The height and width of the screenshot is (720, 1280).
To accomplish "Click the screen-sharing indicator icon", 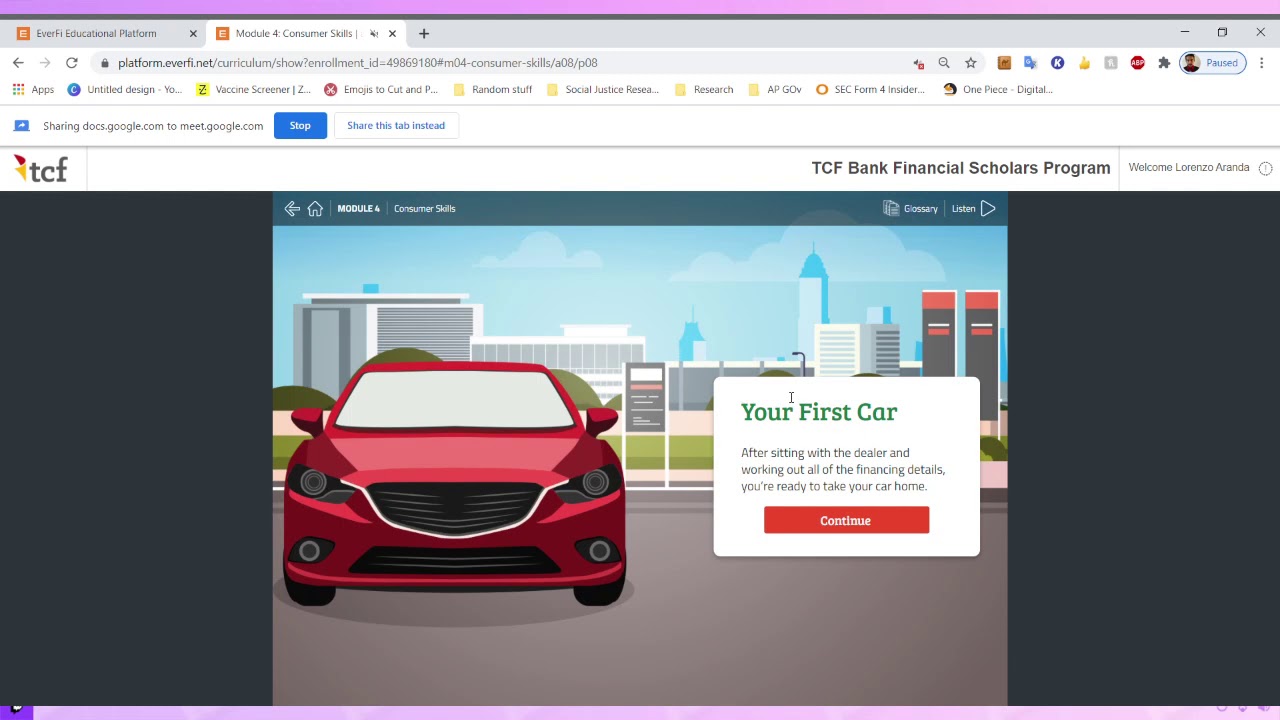I will pyautogui.click(x=22, y=125).
